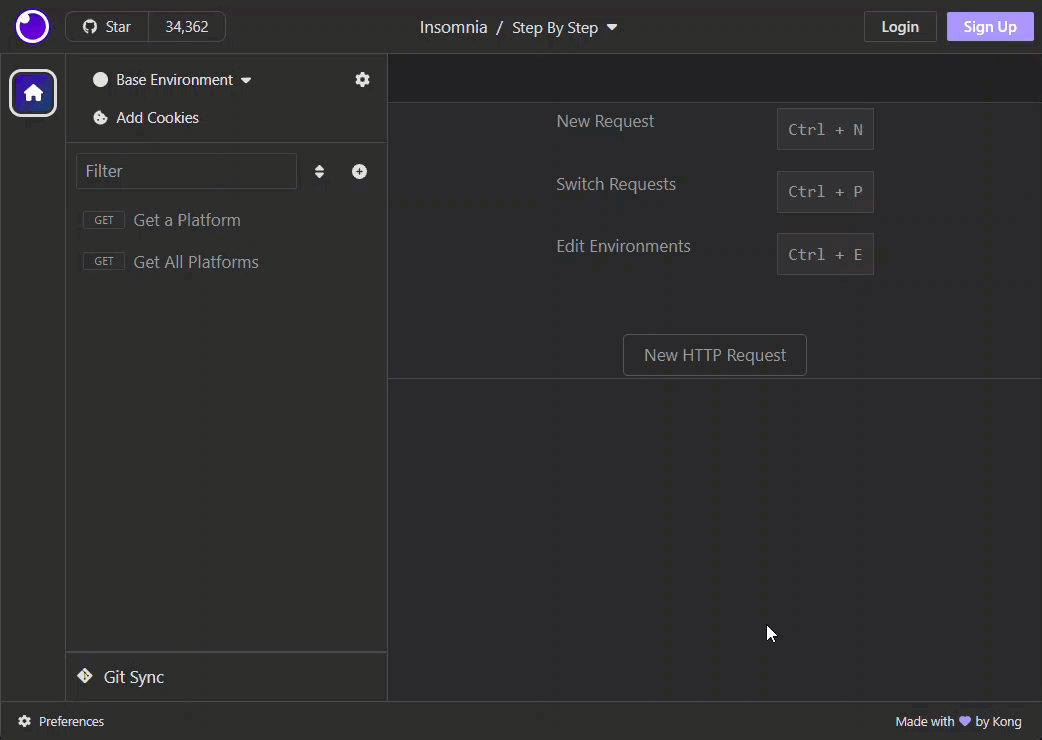Click the New Request label
The height and width of the screenshot is (740, 1042).
[605, 122]
